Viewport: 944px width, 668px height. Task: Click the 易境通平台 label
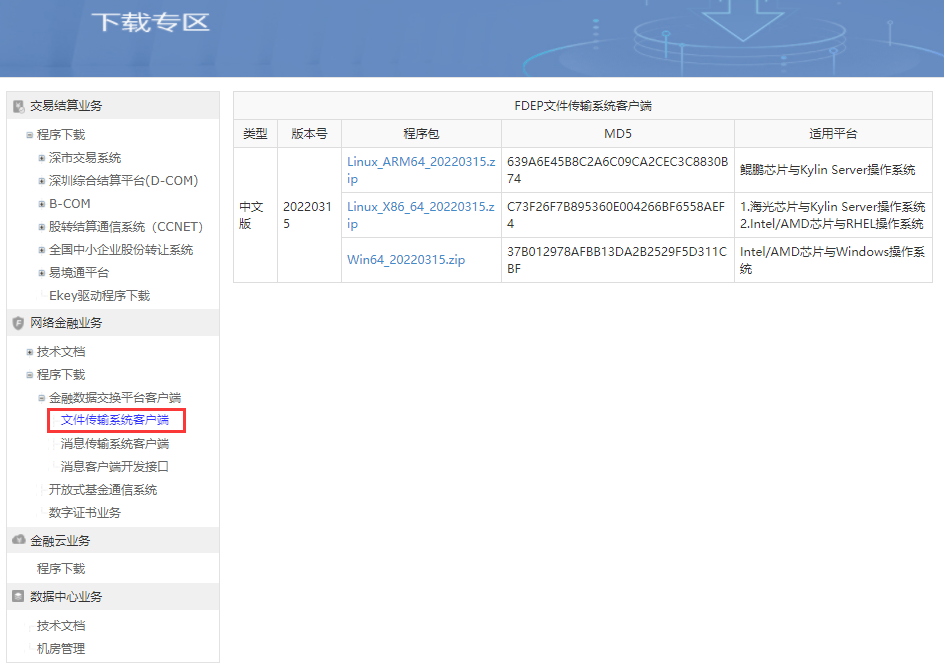79,273
